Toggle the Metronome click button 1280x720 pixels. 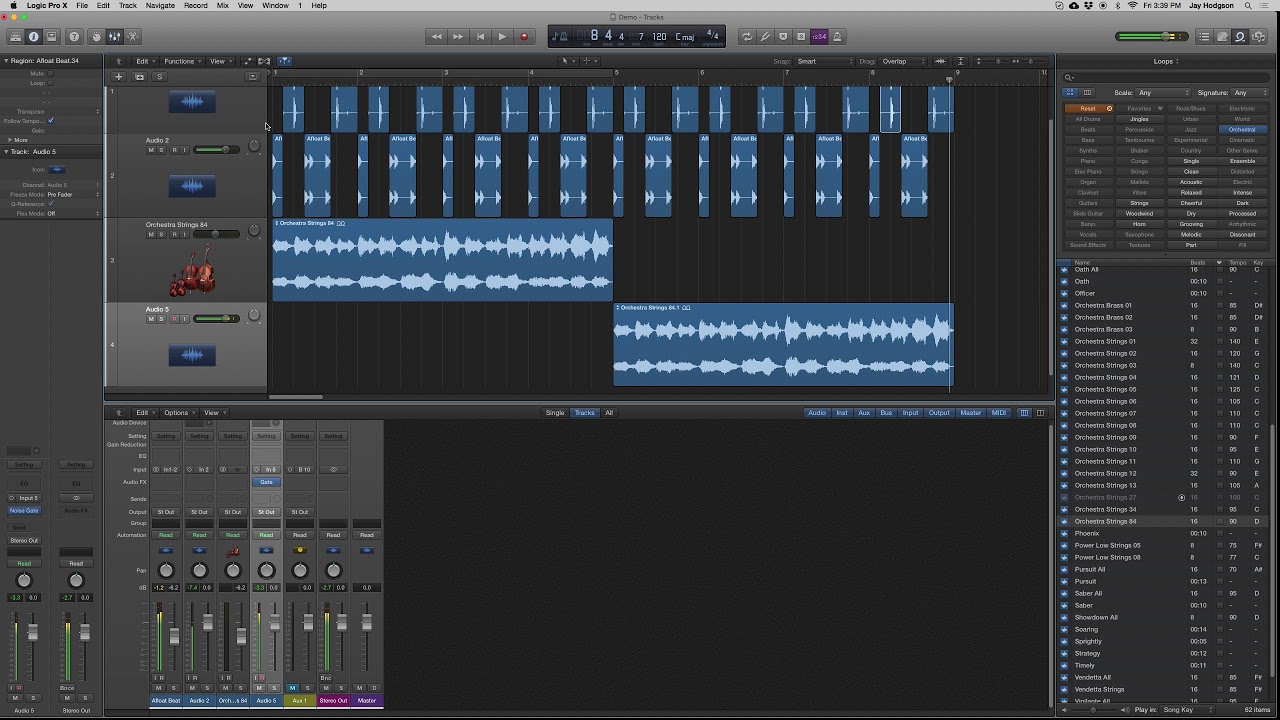coord(837,37)
